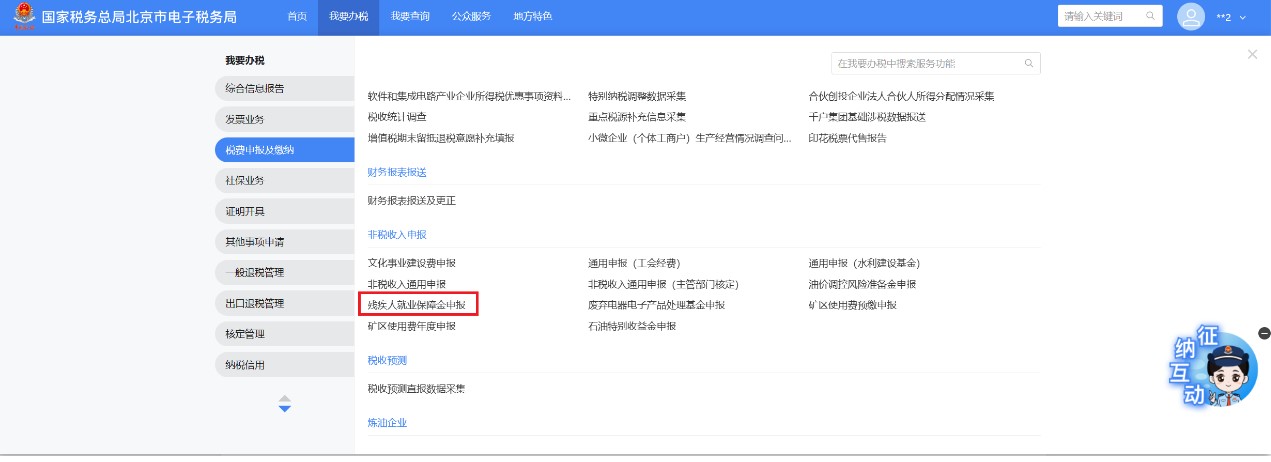
Task: Close the 我要办税 panel with the X
Action: [1252, 55]
